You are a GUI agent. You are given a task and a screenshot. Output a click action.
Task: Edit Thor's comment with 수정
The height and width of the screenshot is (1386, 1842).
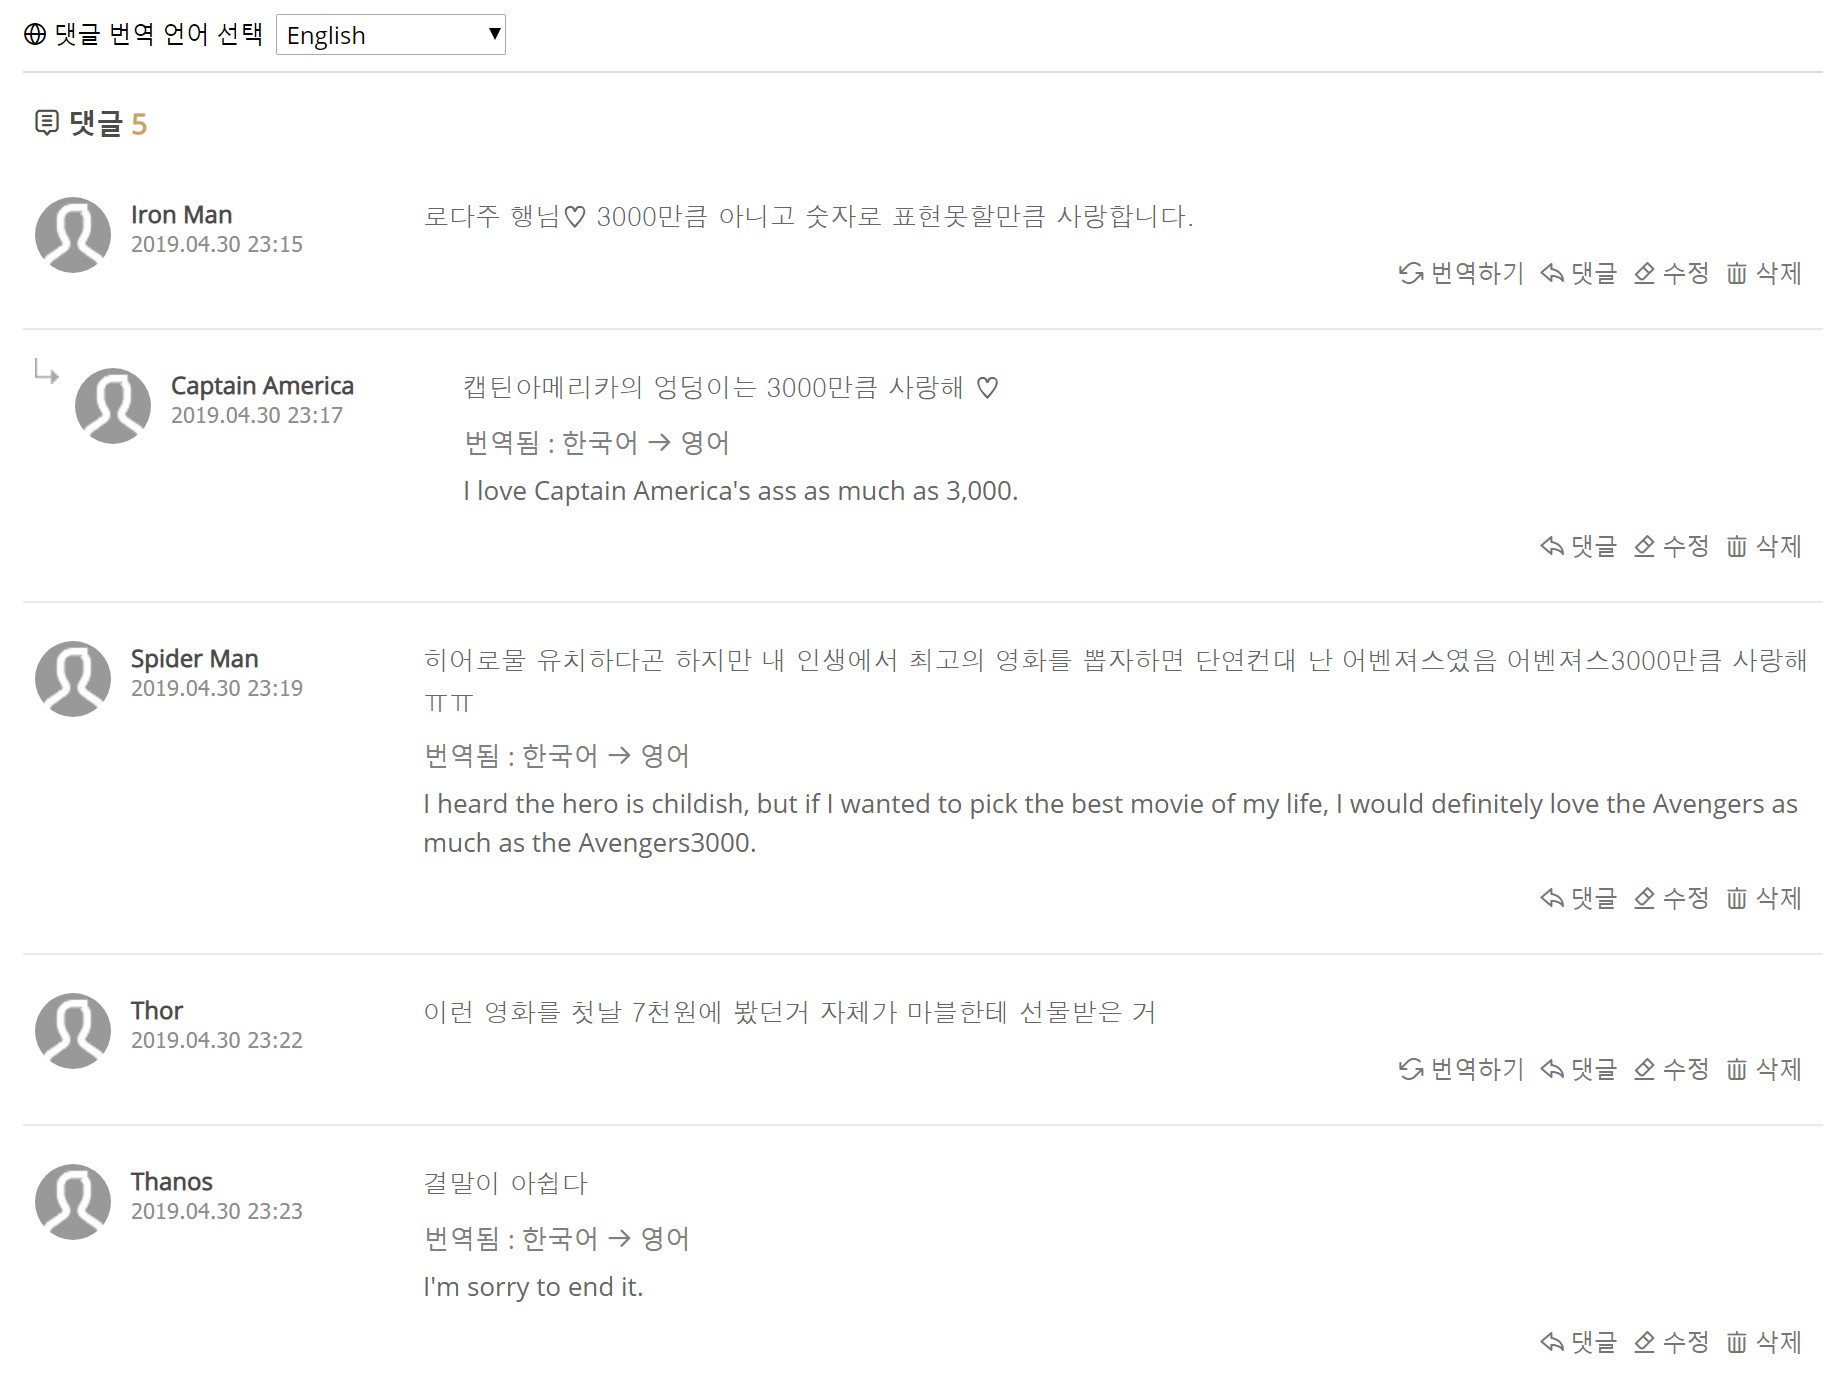click(1671, 1069)
